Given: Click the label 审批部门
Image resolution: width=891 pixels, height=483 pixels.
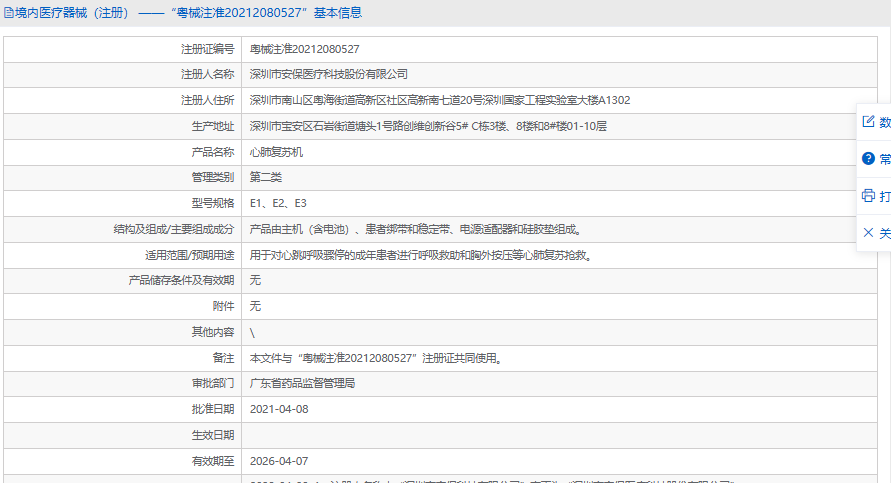Looking at the screenshot, I should coord(213,384).
